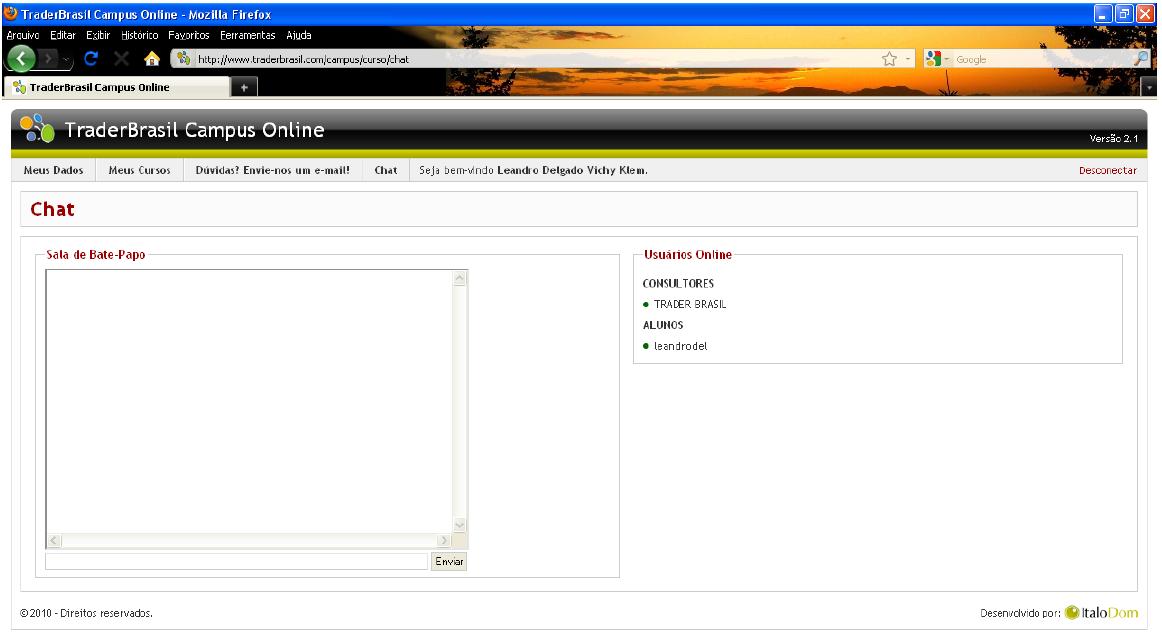Click chat box scroll right arrow
The image size is (1162, 636).
click(444, 540)
